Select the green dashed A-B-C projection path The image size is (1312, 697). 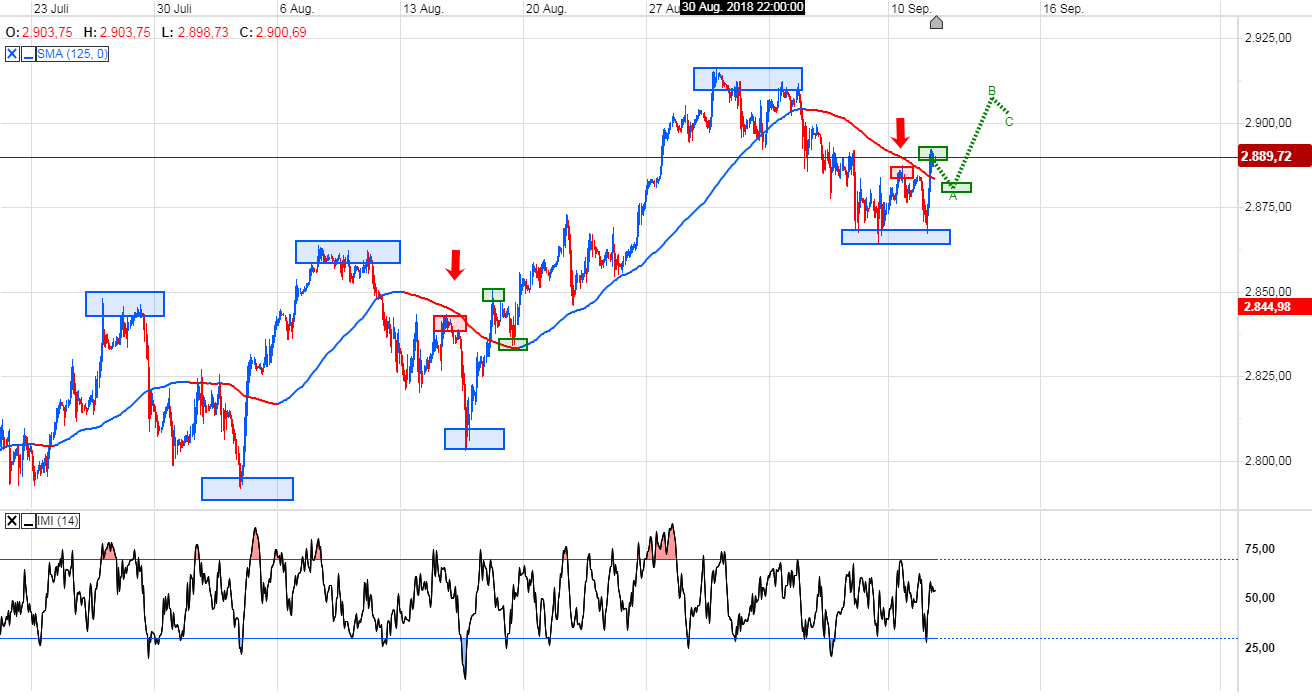[x=972, y=140]
